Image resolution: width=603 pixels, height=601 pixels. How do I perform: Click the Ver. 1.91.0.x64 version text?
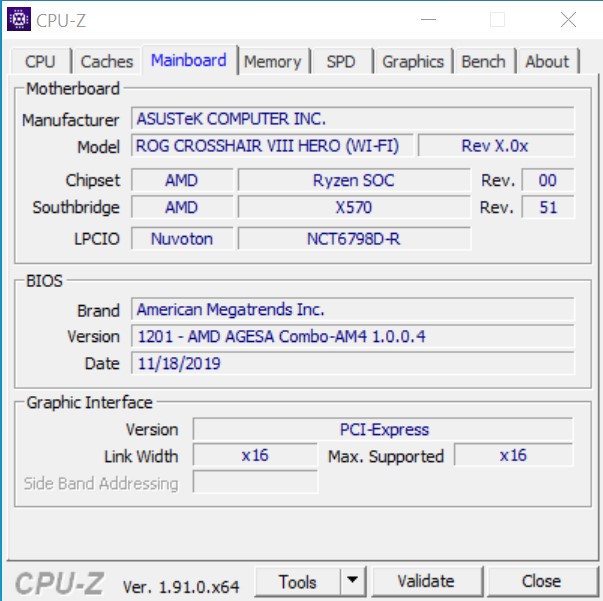181,586
